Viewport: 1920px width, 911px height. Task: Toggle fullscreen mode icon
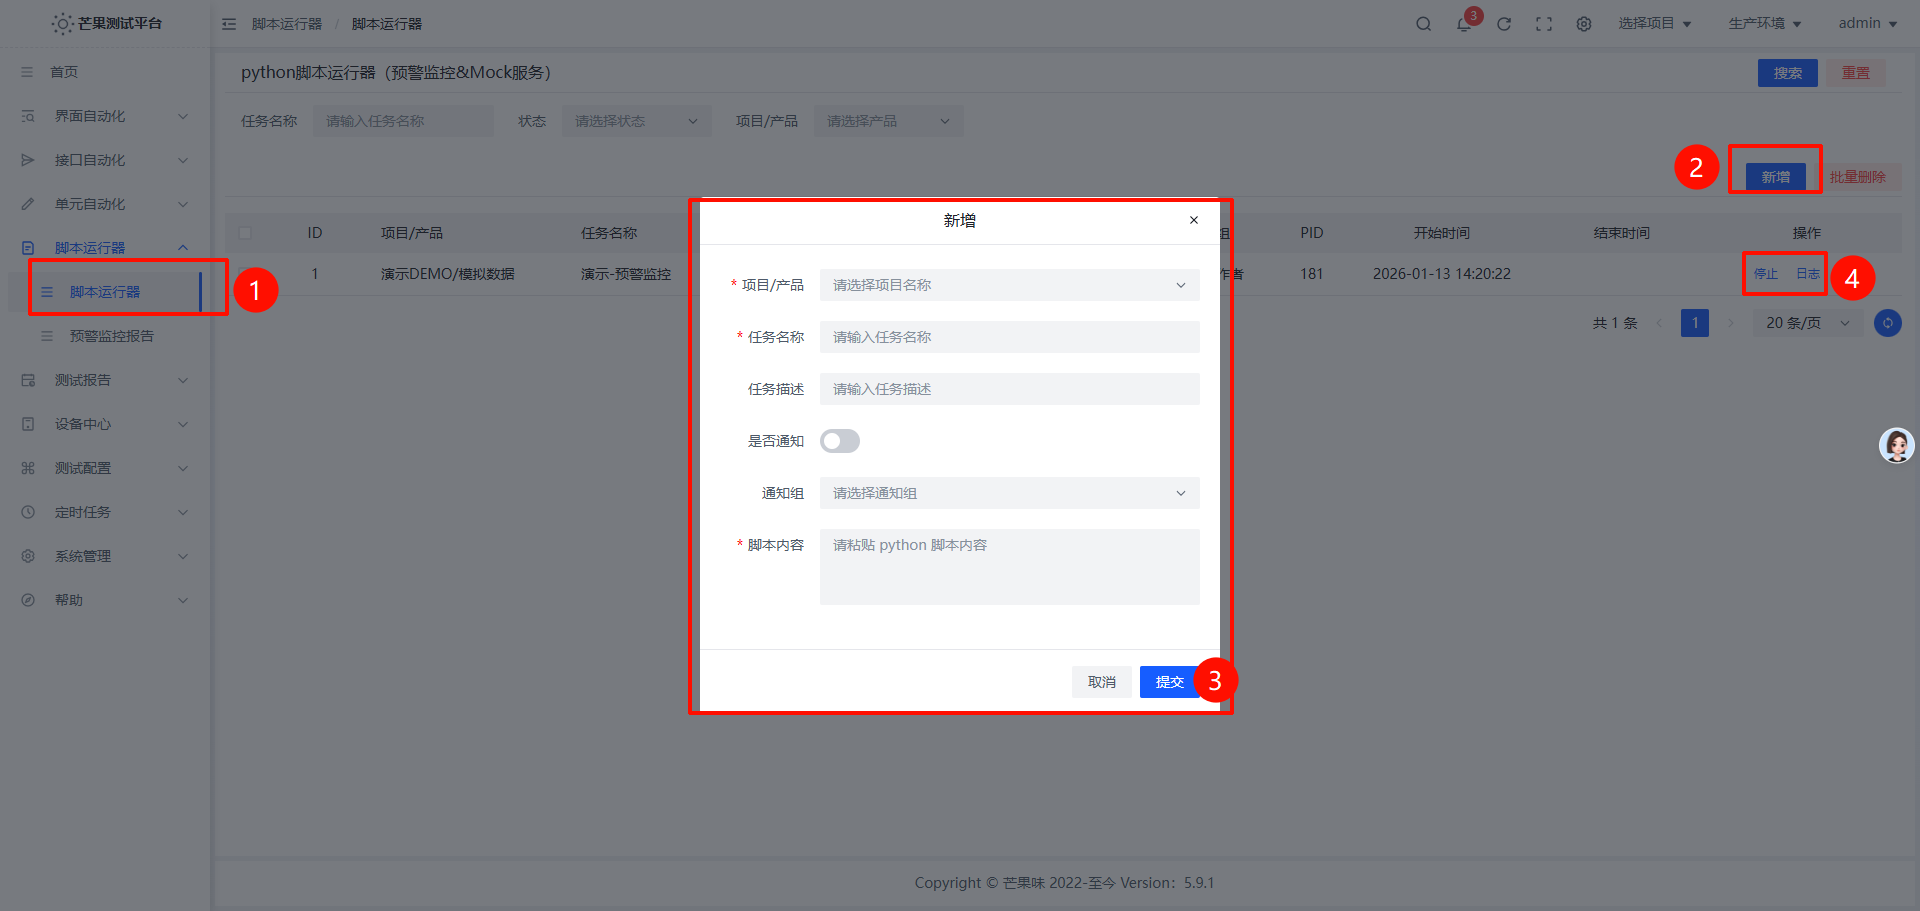tap(1544, 24)
